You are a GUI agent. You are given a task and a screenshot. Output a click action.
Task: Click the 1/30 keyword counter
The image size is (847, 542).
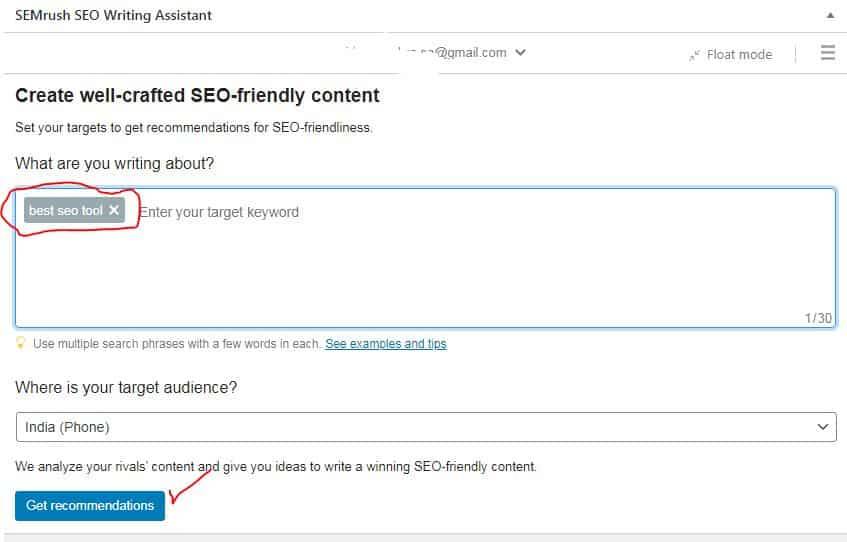818,318
